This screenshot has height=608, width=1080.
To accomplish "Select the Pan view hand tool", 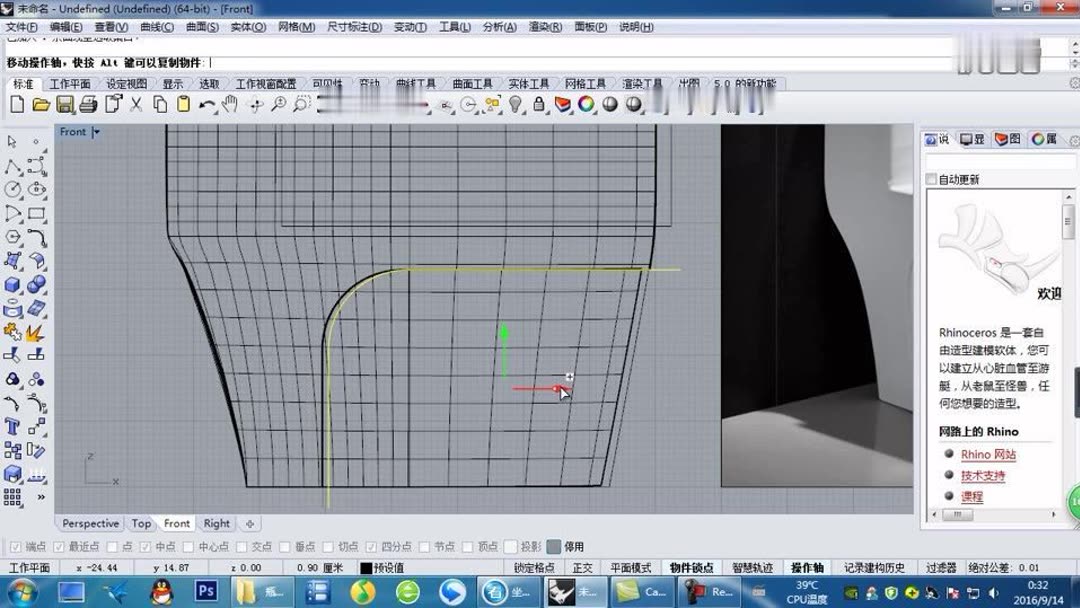I will pyautogui.click(x=230, y=104).
